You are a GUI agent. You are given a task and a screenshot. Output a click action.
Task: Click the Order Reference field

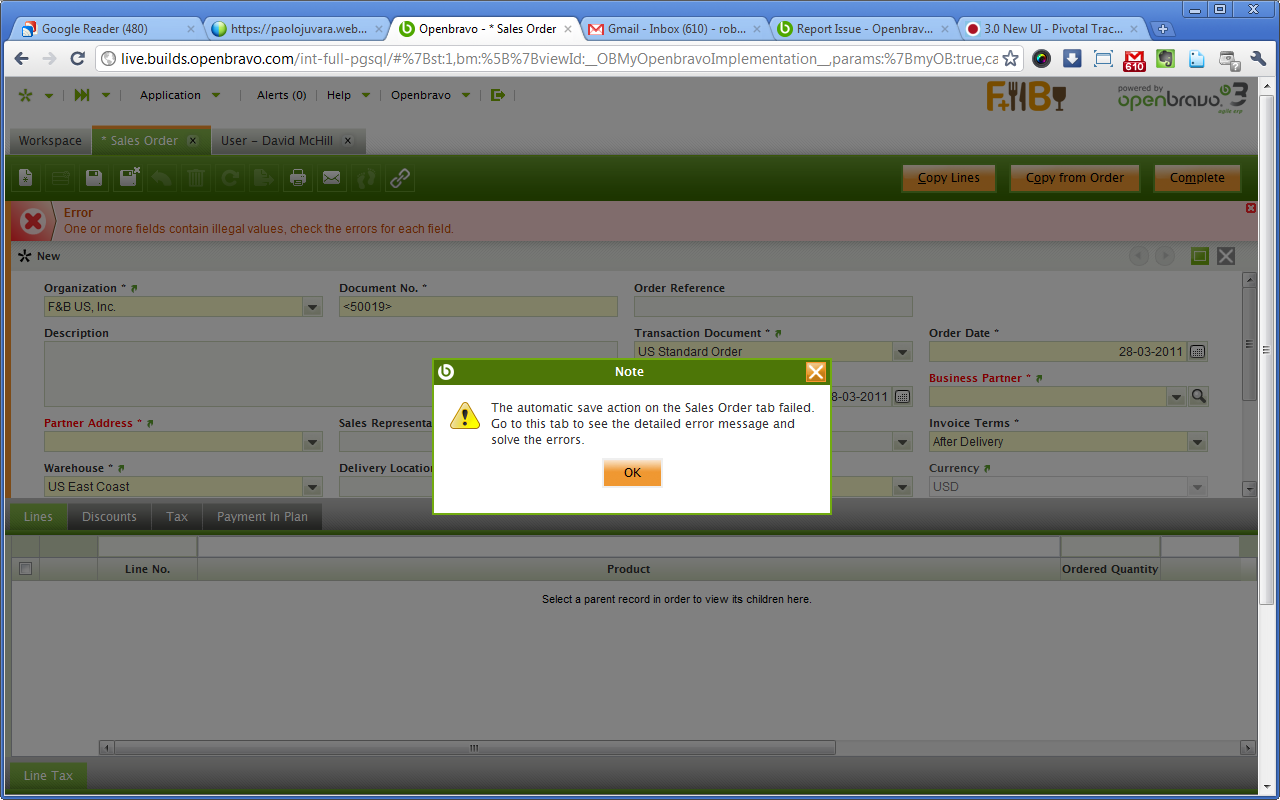tap(773, 307)
